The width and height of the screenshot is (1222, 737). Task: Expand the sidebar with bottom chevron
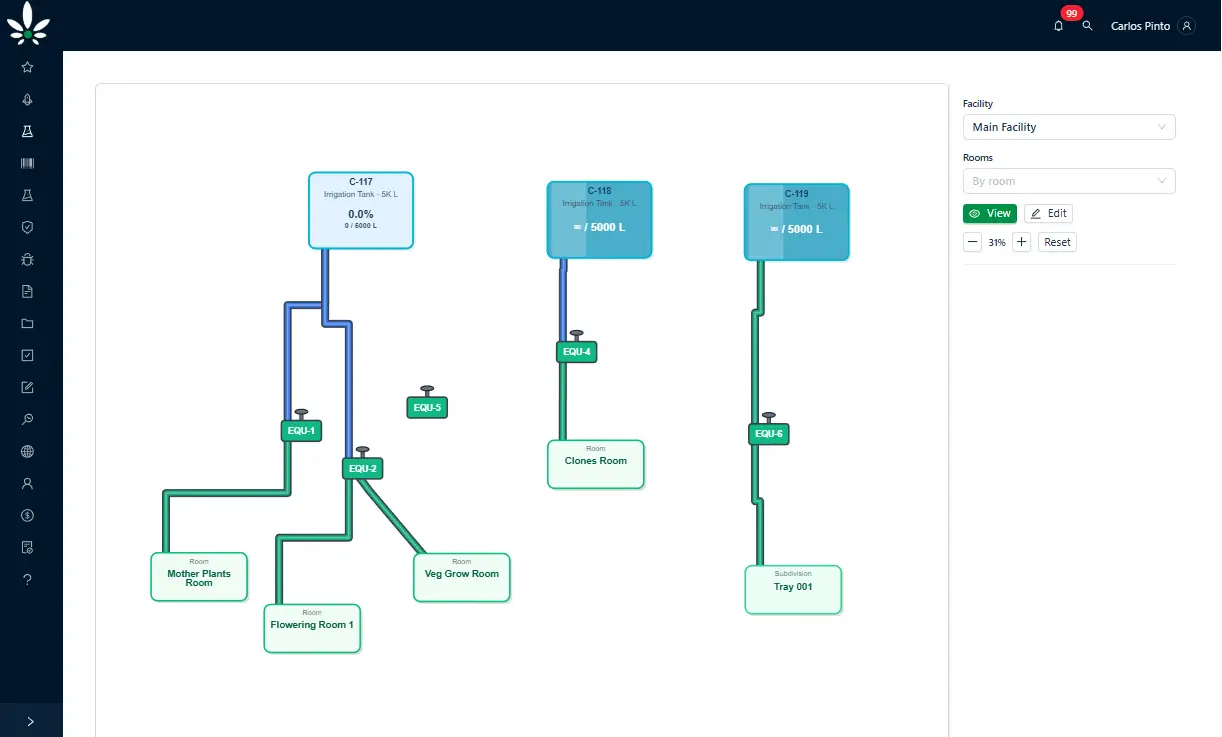click(31, 720)
